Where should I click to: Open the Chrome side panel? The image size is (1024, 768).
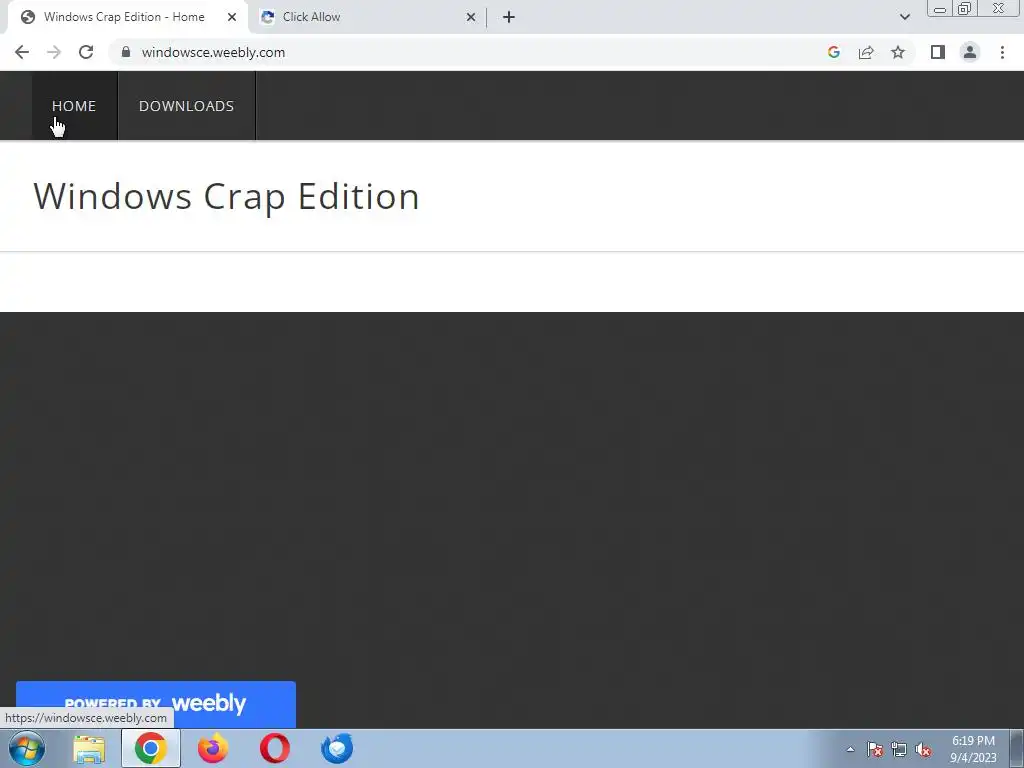[938, 52]
